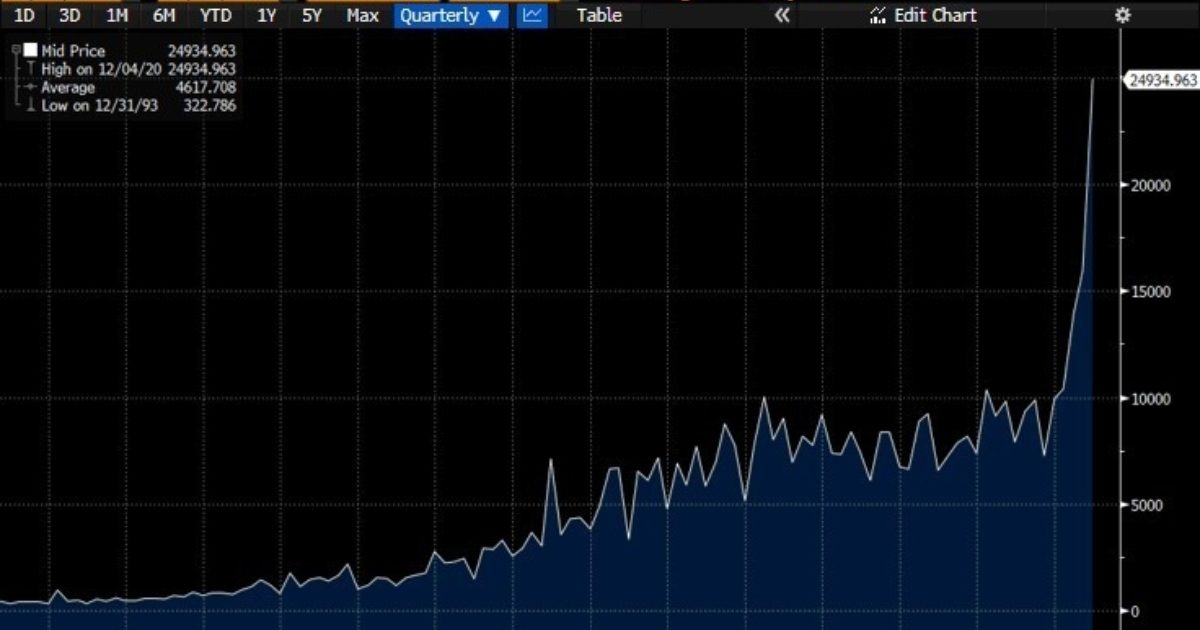Viewport: 1200px width, 630px height.
Task: Switch to the 1M range
Action: pyautogui.click(x=116, y=15)
